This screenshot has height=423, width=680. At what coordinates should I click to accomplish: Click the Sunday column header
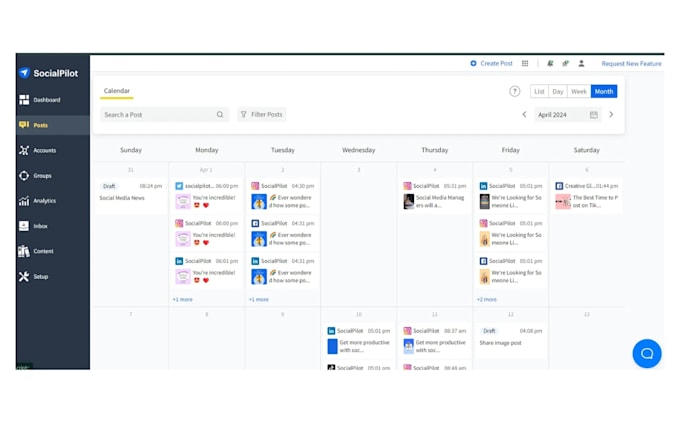pyautogui.click(x=131, y=150)
